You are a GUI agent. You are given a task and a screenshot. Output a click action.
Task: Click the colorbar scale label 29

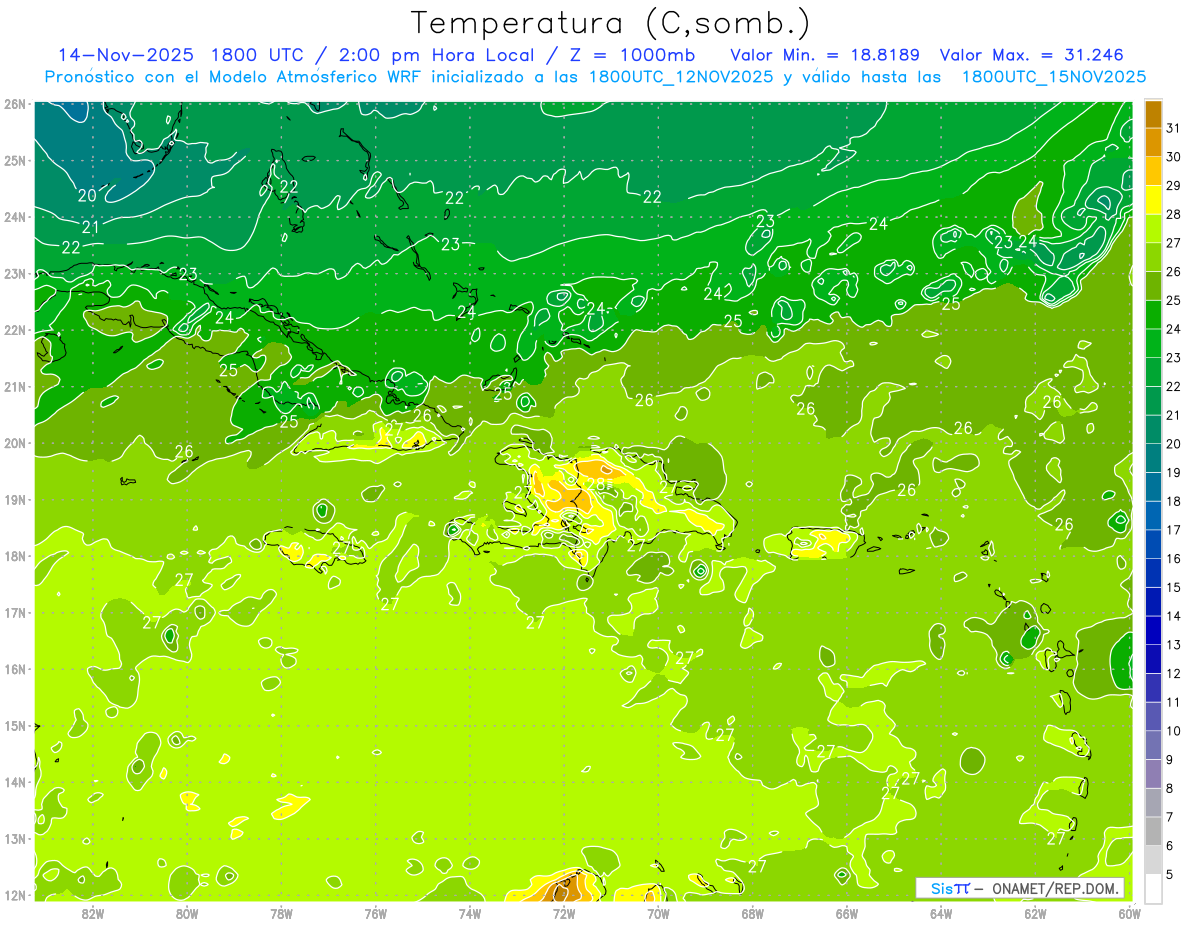pyautogui.click(x=1172, y=185)
